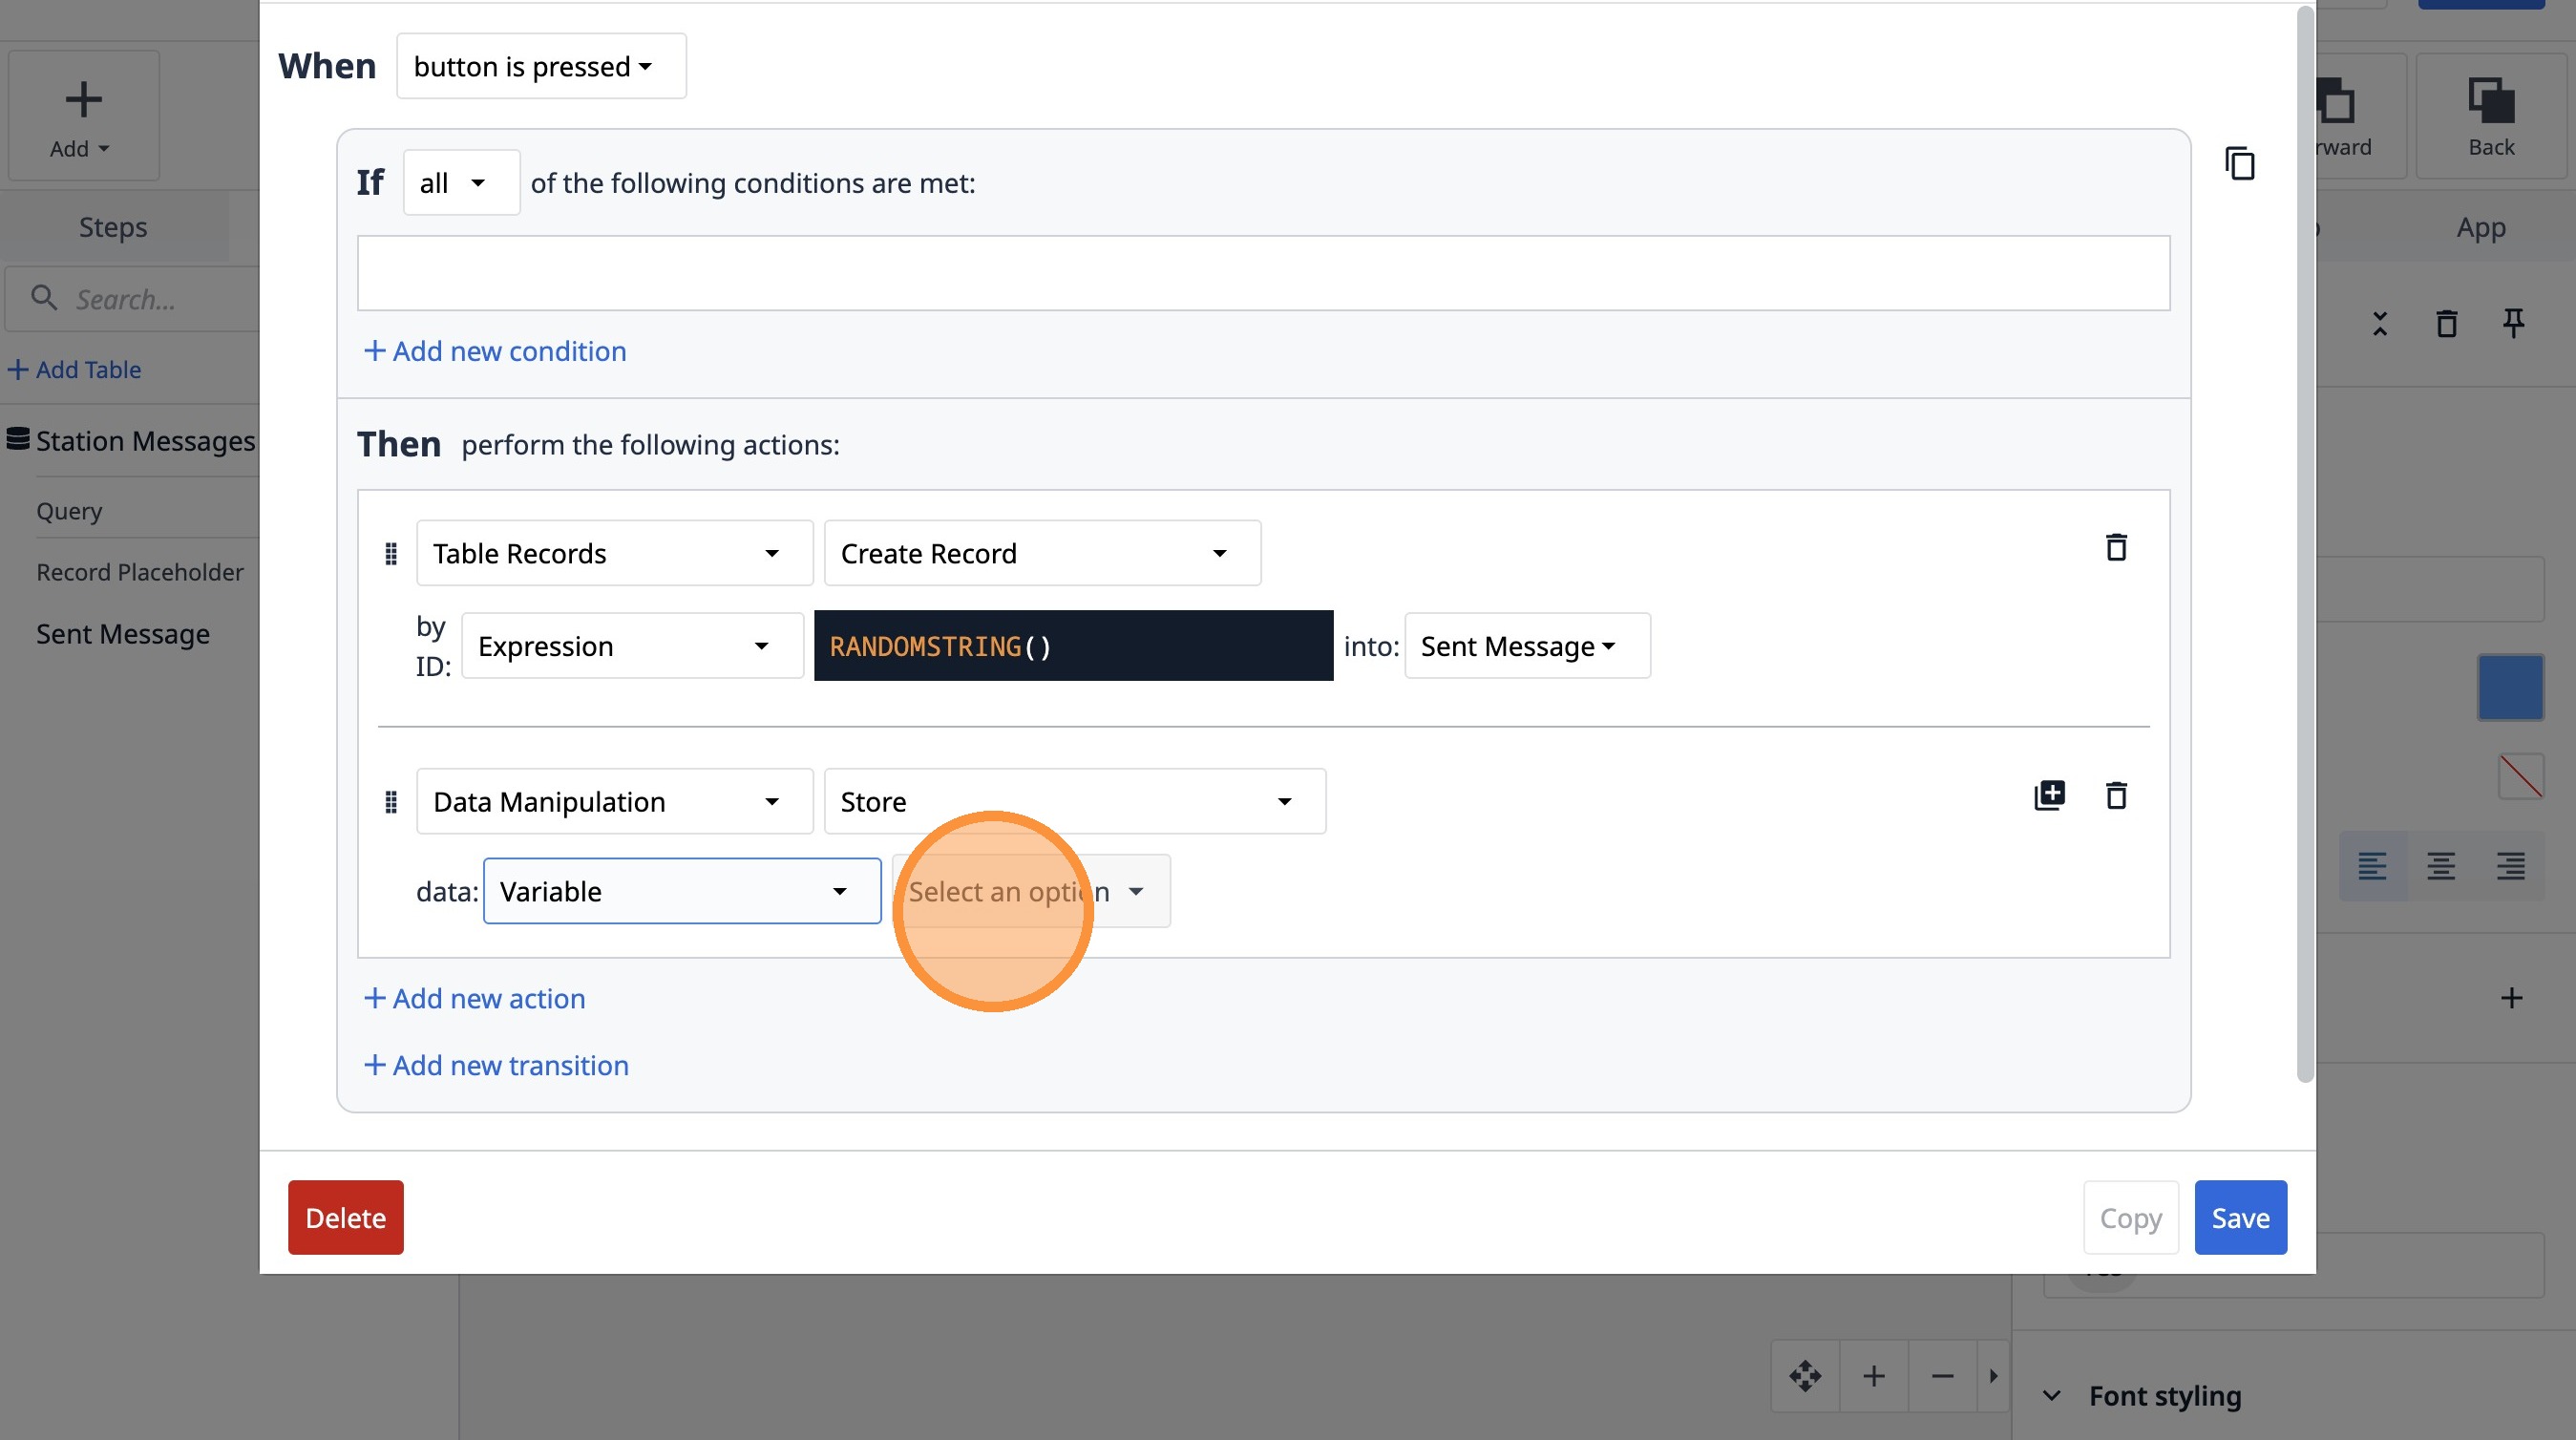
Task: Select align left text icon
Action: (2372, 866)
